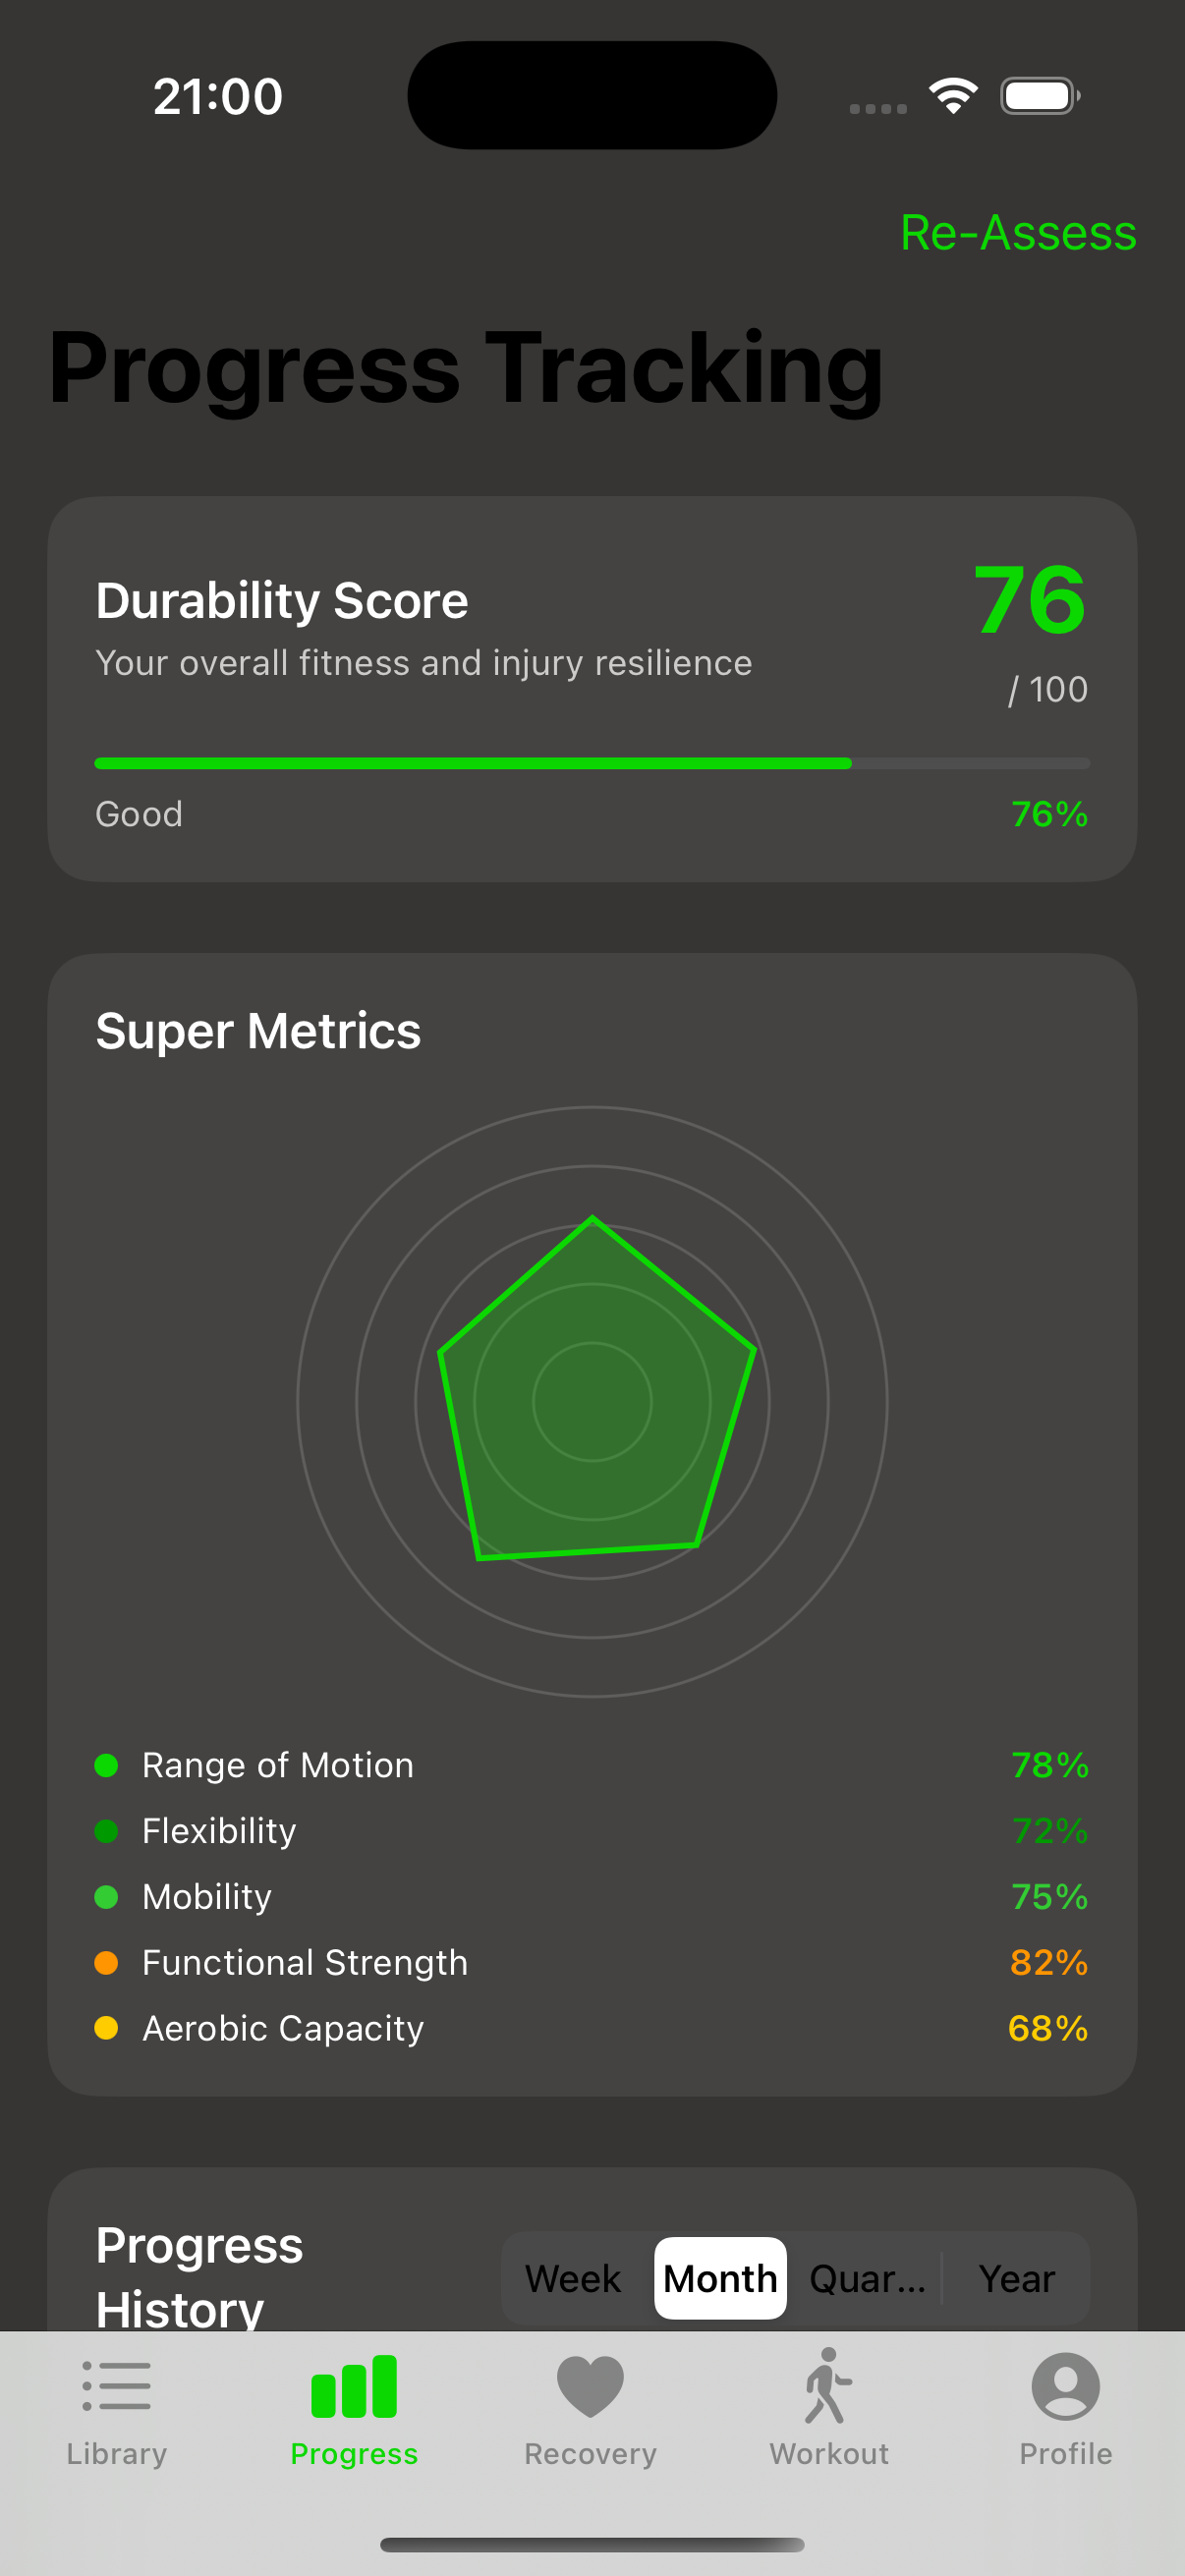Tap the Aerobic Capacity yellow dot

click(108, 2028)
